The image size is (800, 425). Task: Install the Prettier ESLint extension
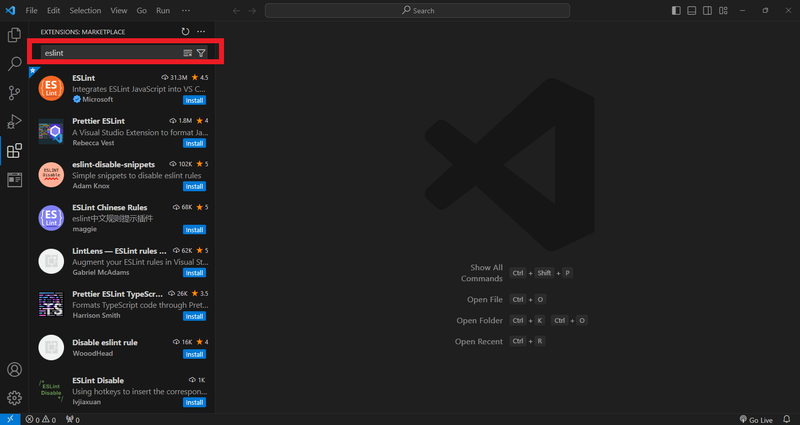tap(194, 143)
